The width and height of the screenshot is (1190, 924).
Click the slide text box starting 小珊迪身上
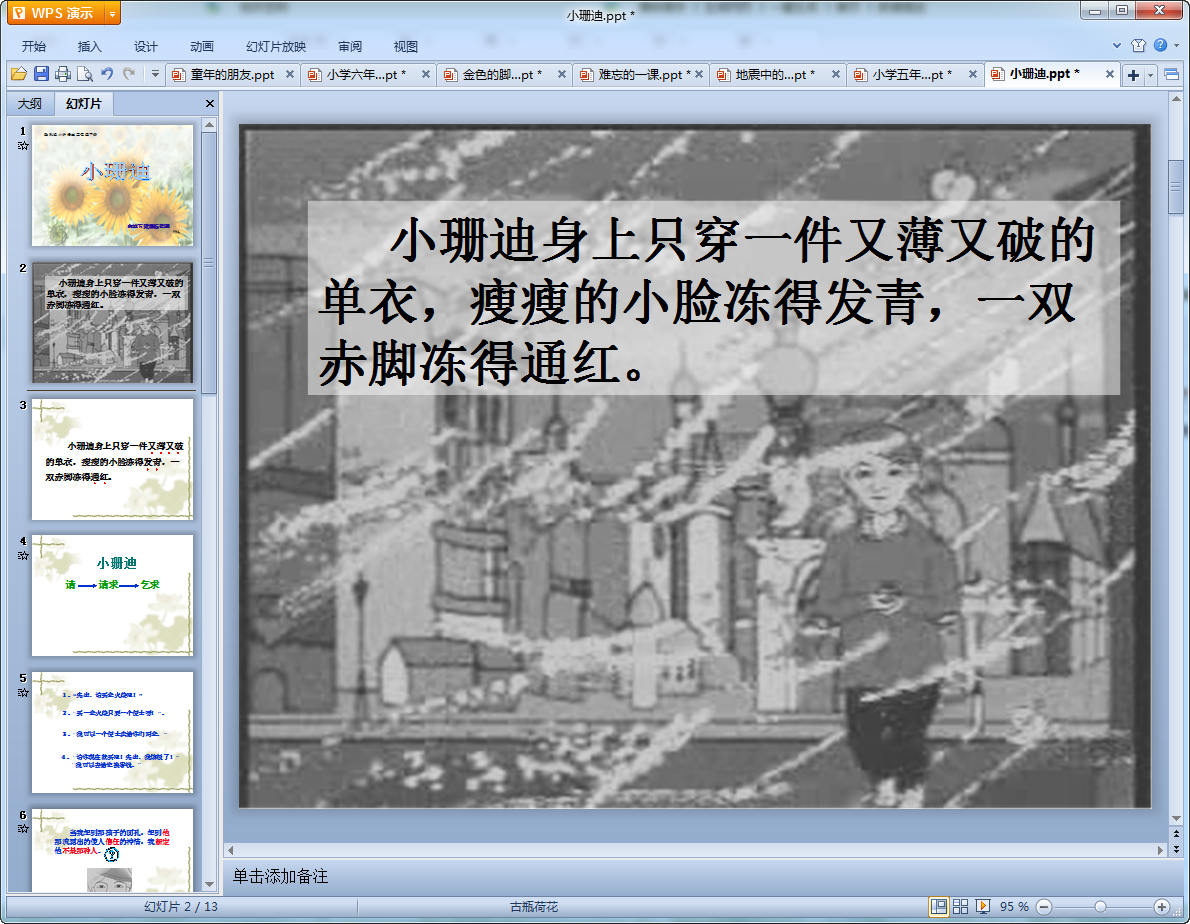(x=713, y=298)
